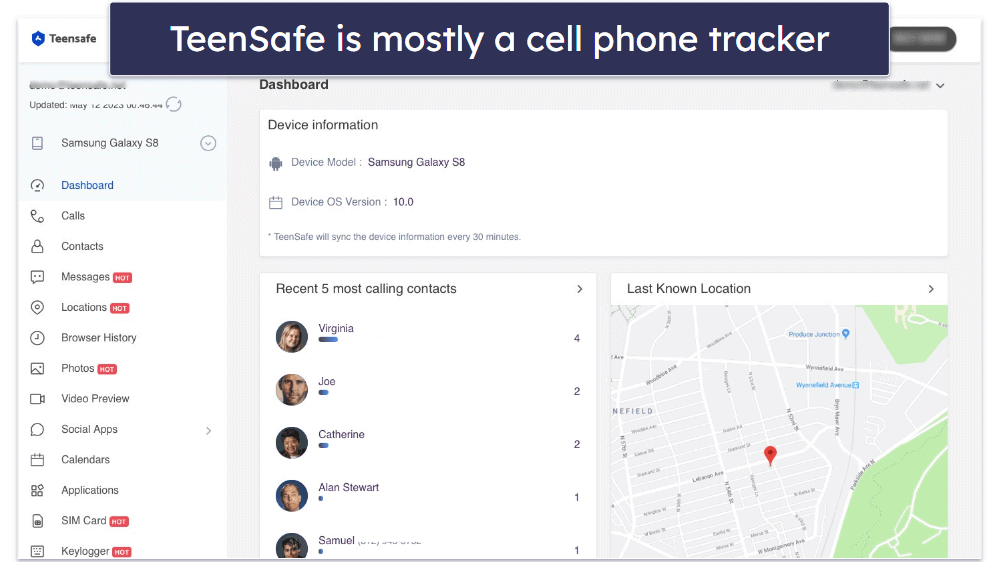The height and width of the screenshot is (562, 999).
Task: Click the Photos picture icon
Action: coord(38,368)
